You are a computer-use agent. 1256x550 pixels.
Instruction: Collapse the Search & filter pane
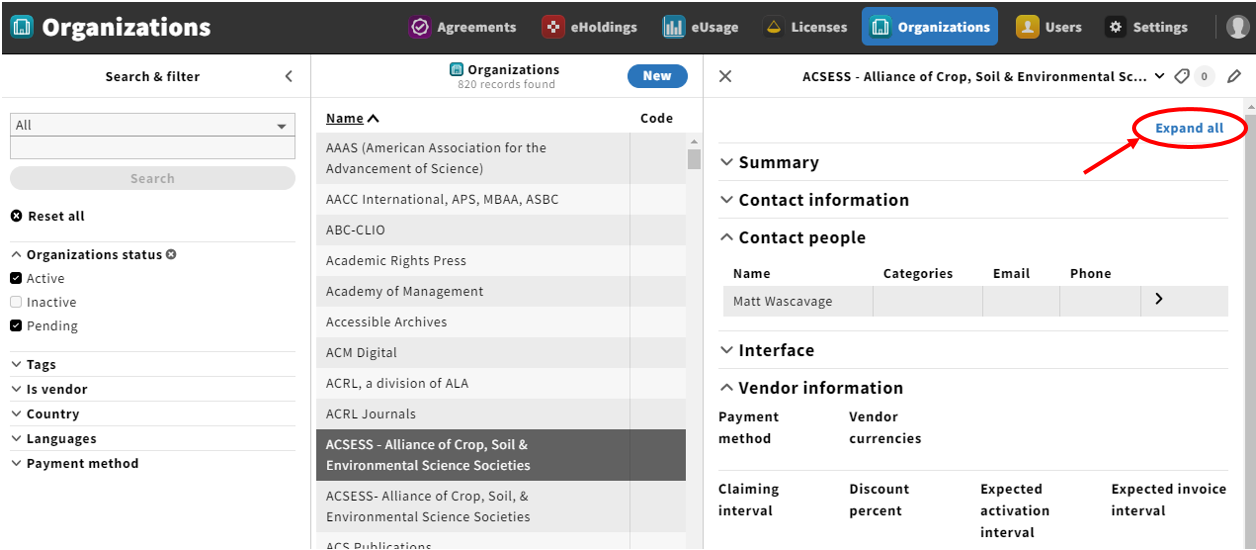tap(289, 76)
